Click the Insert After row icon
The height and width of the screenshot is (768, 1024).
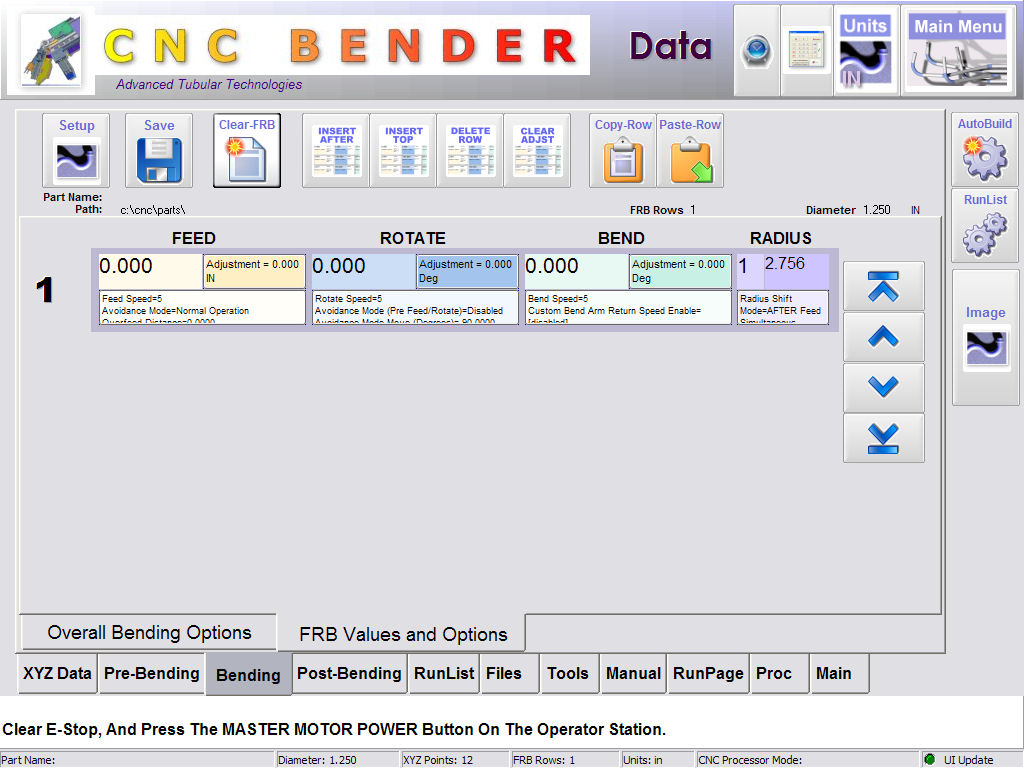[x=336, y=151]
